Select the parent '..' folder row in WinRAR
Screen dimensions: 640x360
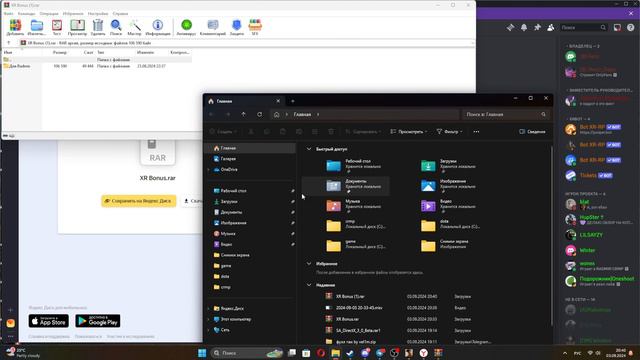[97, 60]
